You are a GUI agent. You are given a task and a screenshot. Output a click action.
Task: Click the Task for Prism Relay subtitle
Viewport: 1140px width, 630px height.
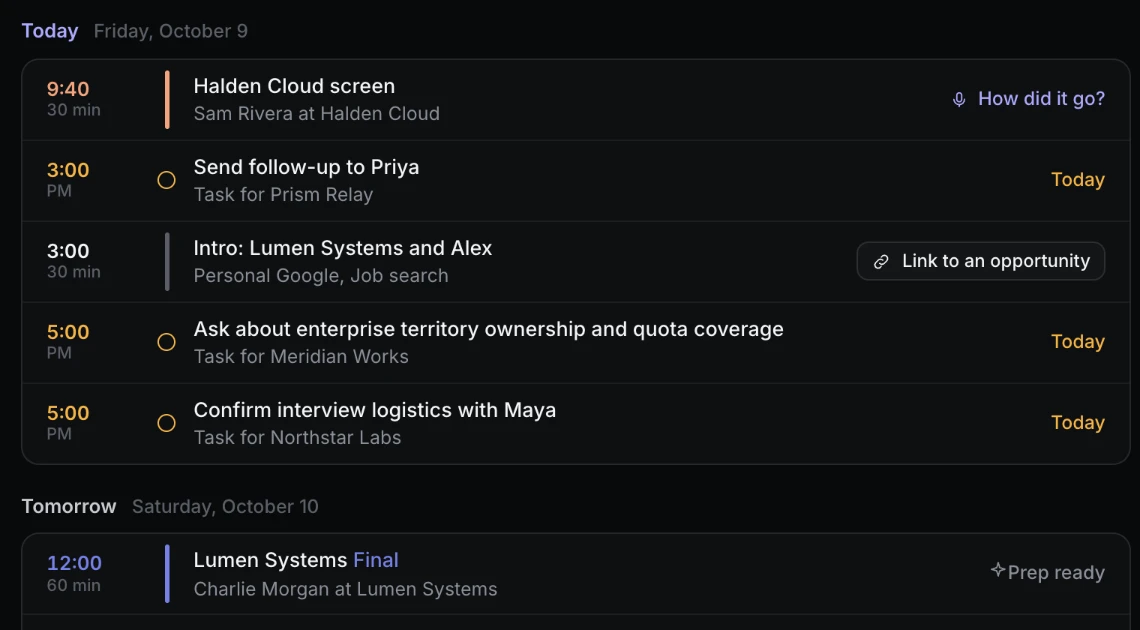pos(283,195)
